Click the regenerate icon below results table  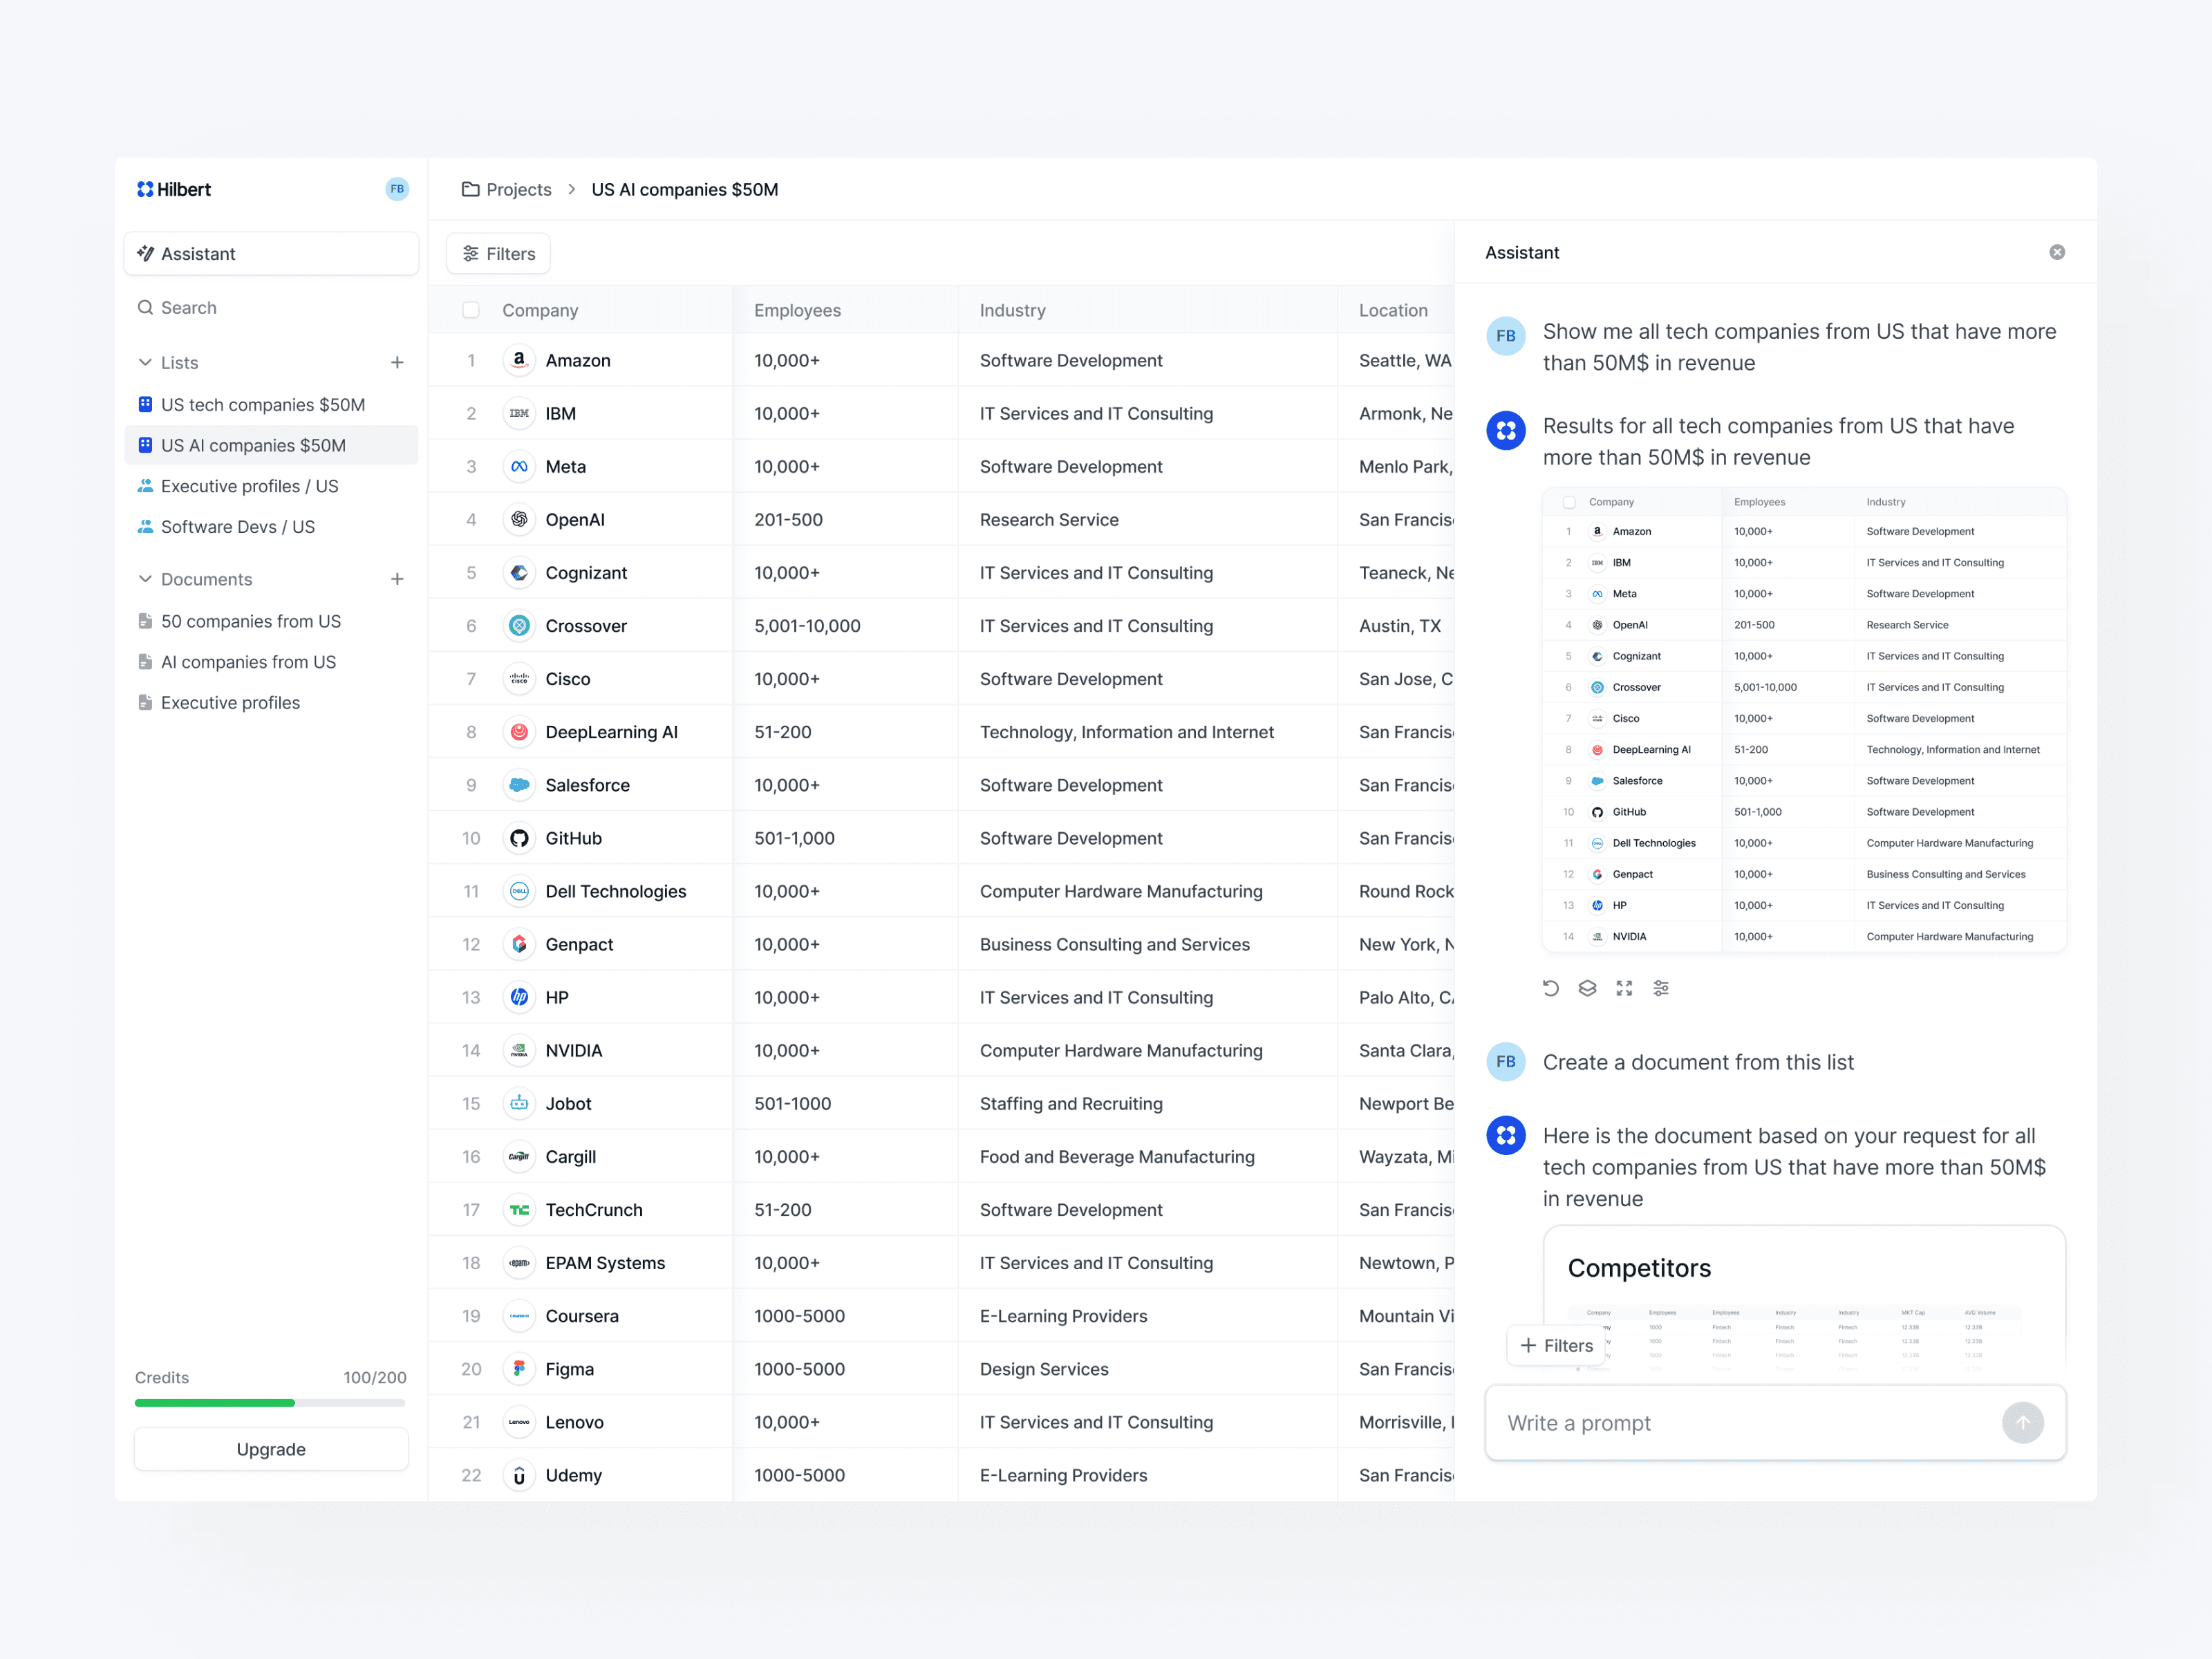point(1550,988)
